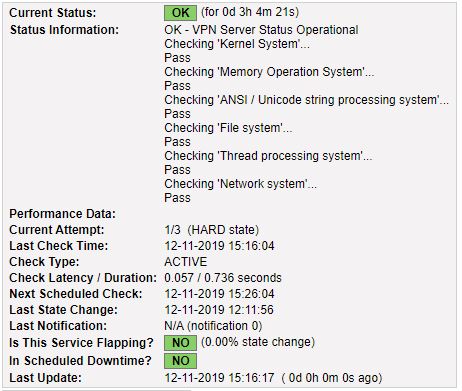Screen dimensions: 462x391
Task: Click the Flapping NO badge
Action: click(x=180, y=343)
